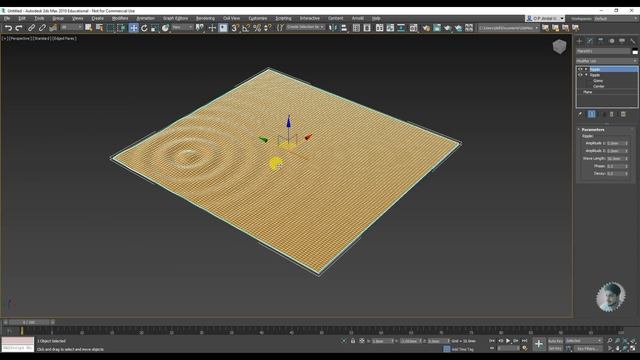Activate the Select and Move tool
Screen dimensions: 640x360
coord(133,28)
